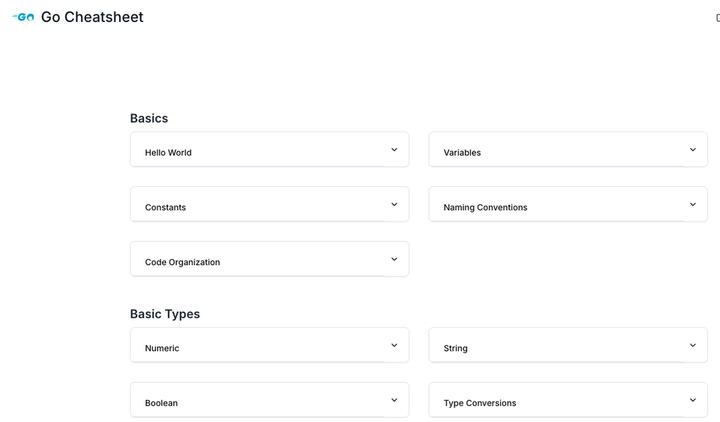The image size is (720, 422).
Task: Select the "Variables" card title text
Action: [x=462, y=153]
